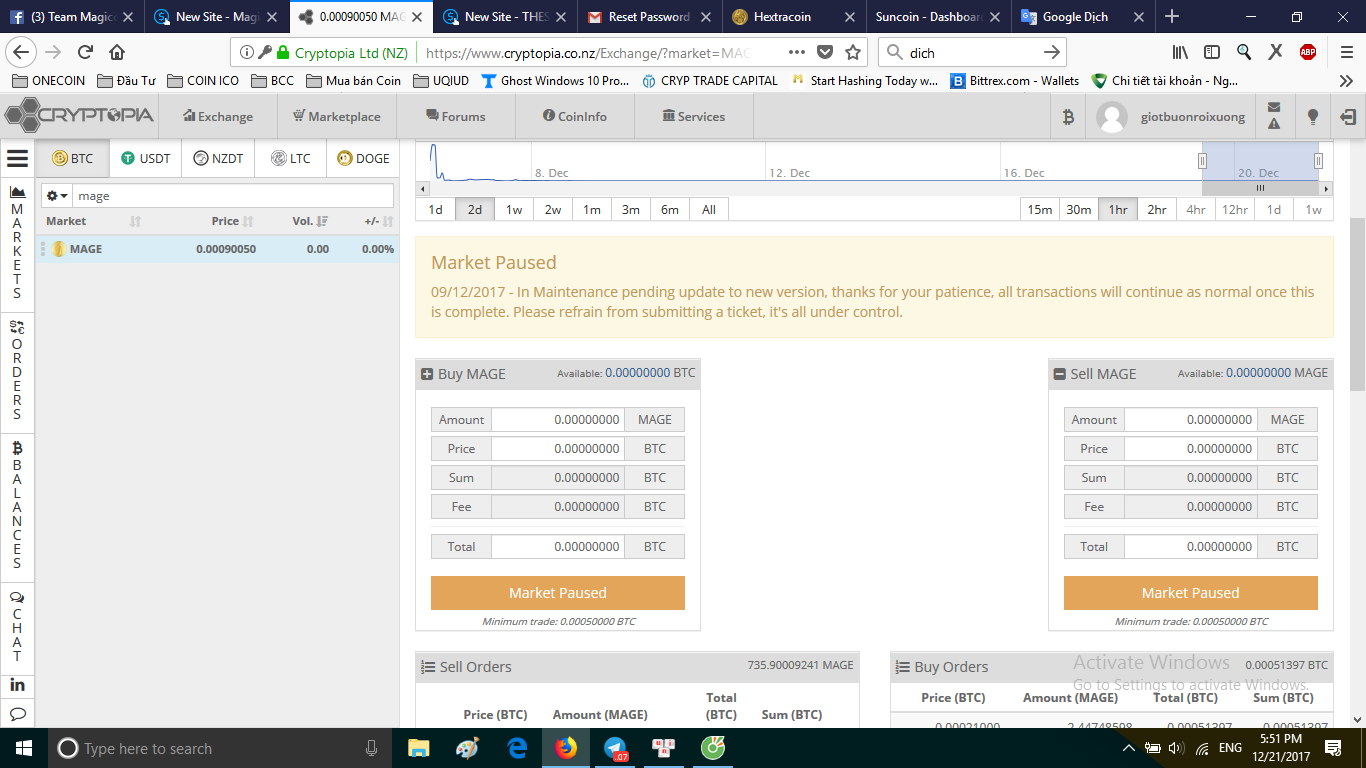Screen dimensions: 1366x768
Task: Set chart range to 2w
Action: (553, 209)
